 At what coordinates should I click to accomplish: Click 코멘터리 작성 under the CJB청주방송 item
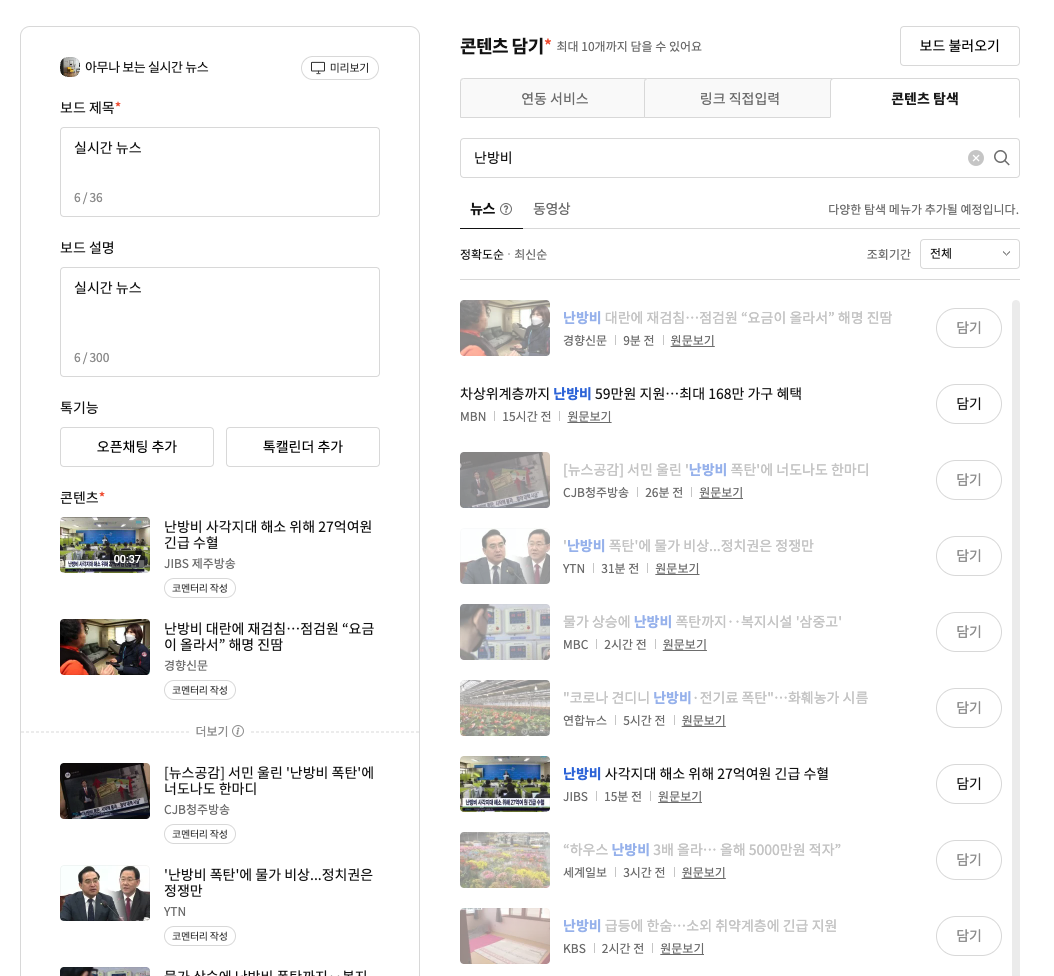[200, 834]
